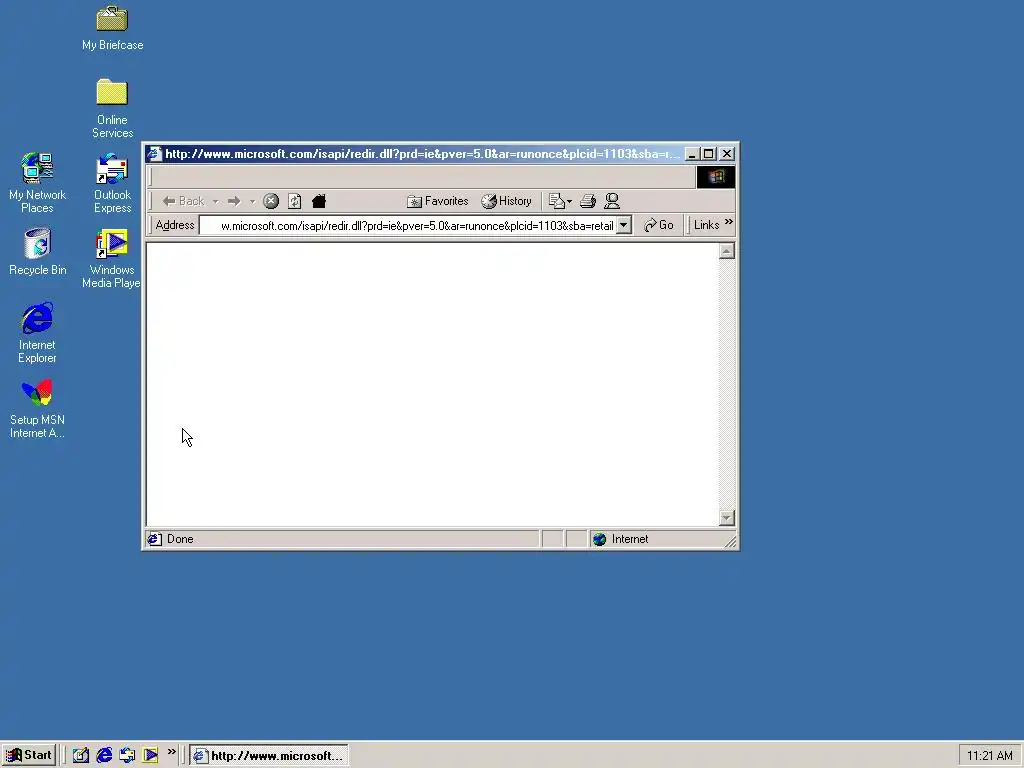Viewport: 1024px width, 768px height.
Task: Select the Internet Explorer desktop icon
Action: pyautogui.click(x=37, y=333)
